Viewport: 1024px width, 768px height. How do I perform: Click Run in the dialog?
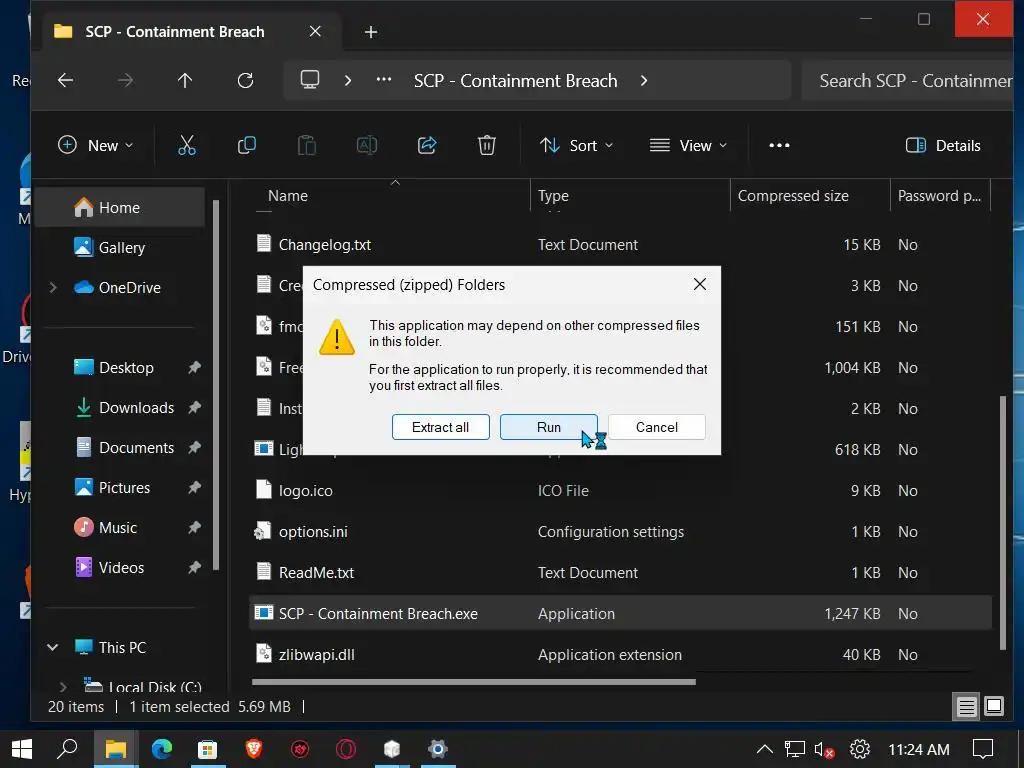click(x=549, y=427)
